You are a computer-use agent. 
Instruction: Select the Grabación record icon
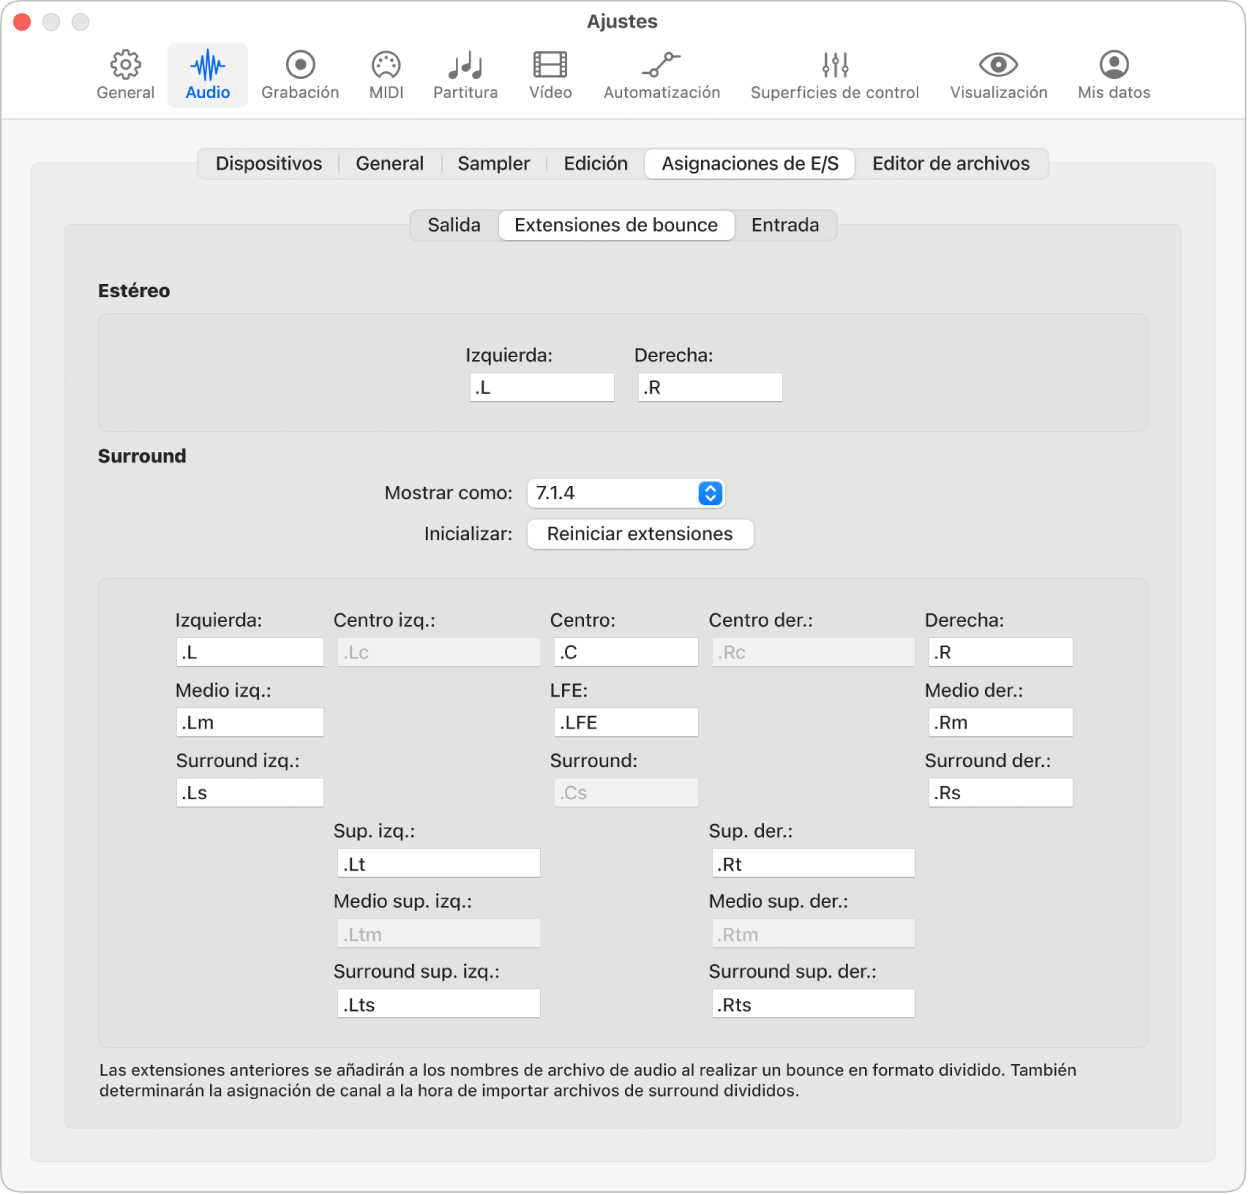pos(300,65)
